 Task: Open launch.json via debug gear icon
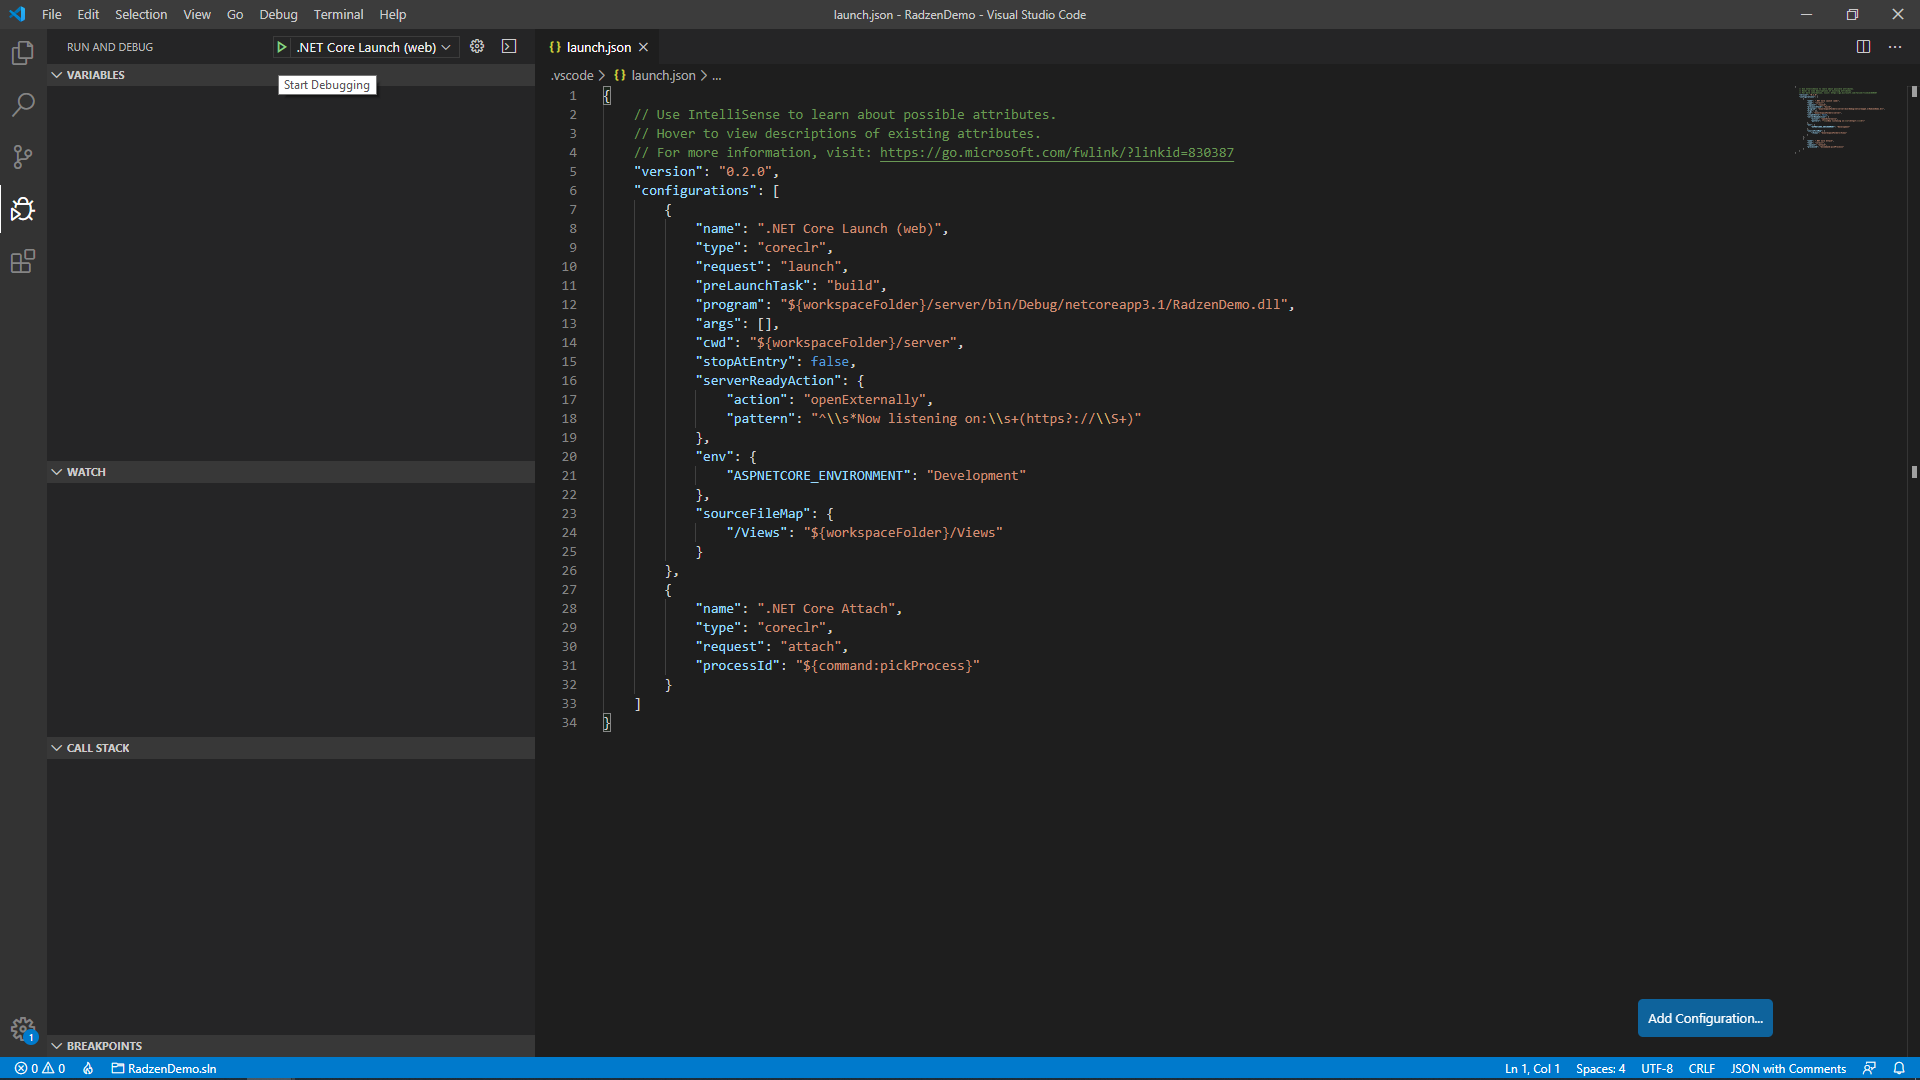coord(477,47)
